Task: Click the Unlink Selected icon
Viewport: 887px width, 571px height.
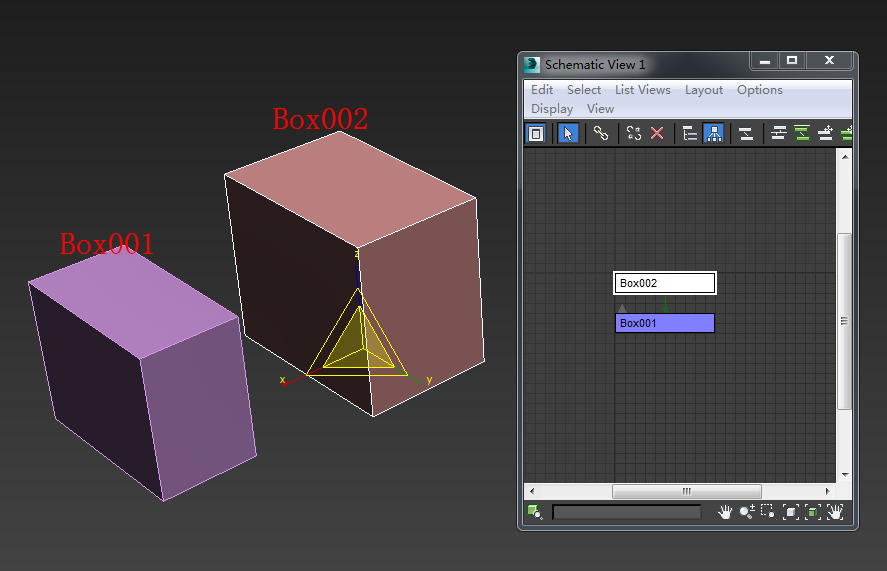Action: [634, 134]
